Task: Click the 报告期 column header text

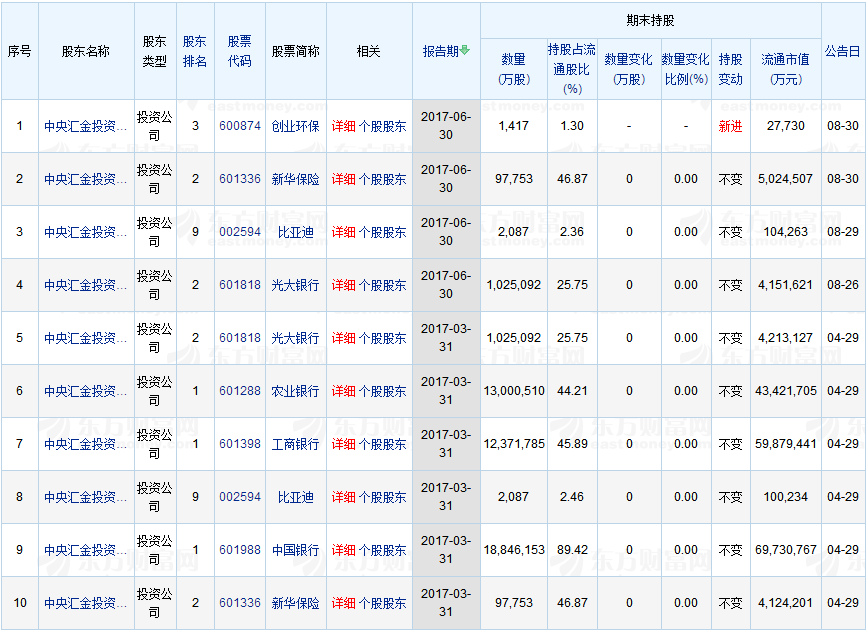Action: (441, 51)
